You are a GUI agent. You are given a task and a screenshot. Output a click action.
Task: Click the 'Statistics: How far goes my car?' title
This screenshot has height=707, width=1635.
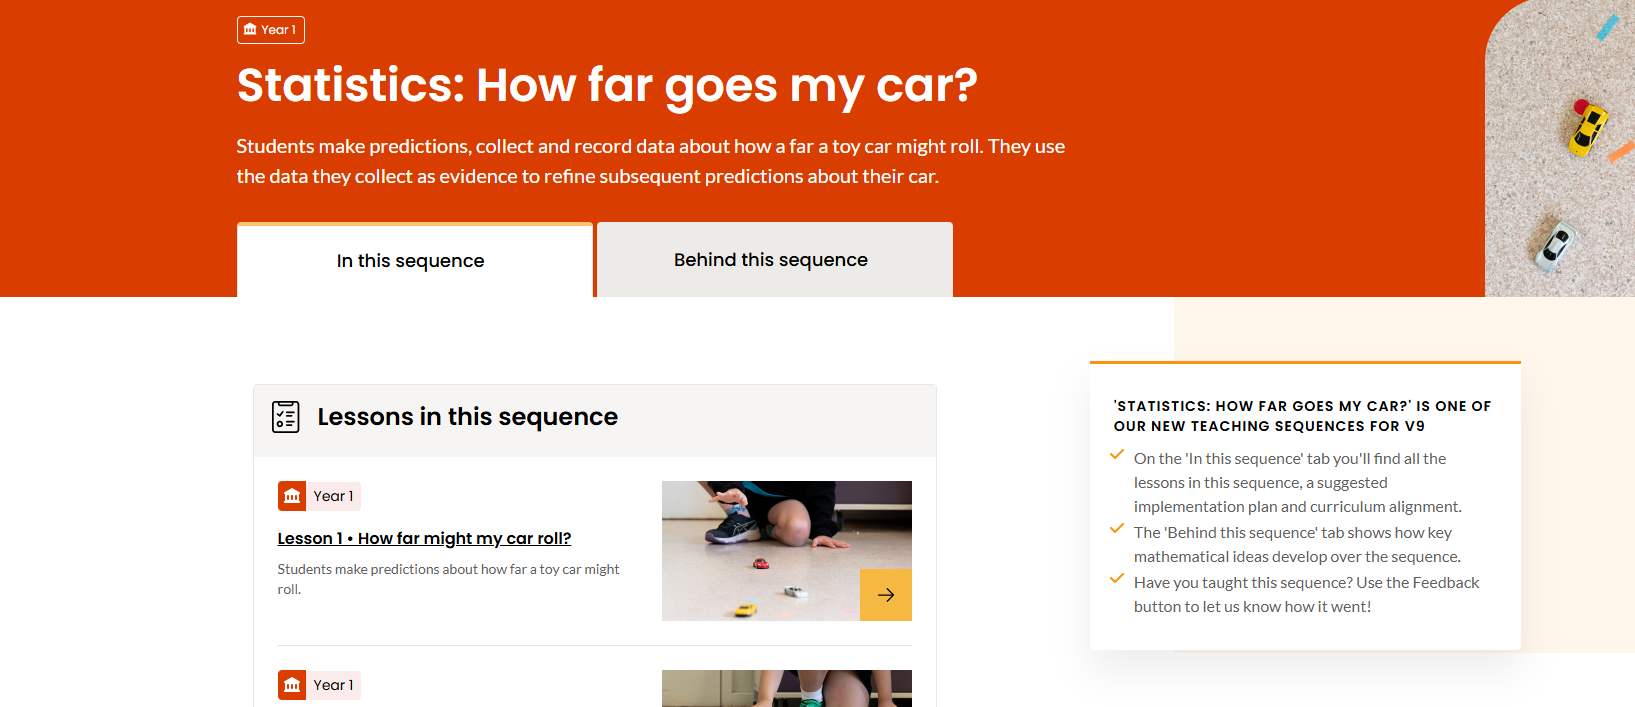click(x=607, y=85)
